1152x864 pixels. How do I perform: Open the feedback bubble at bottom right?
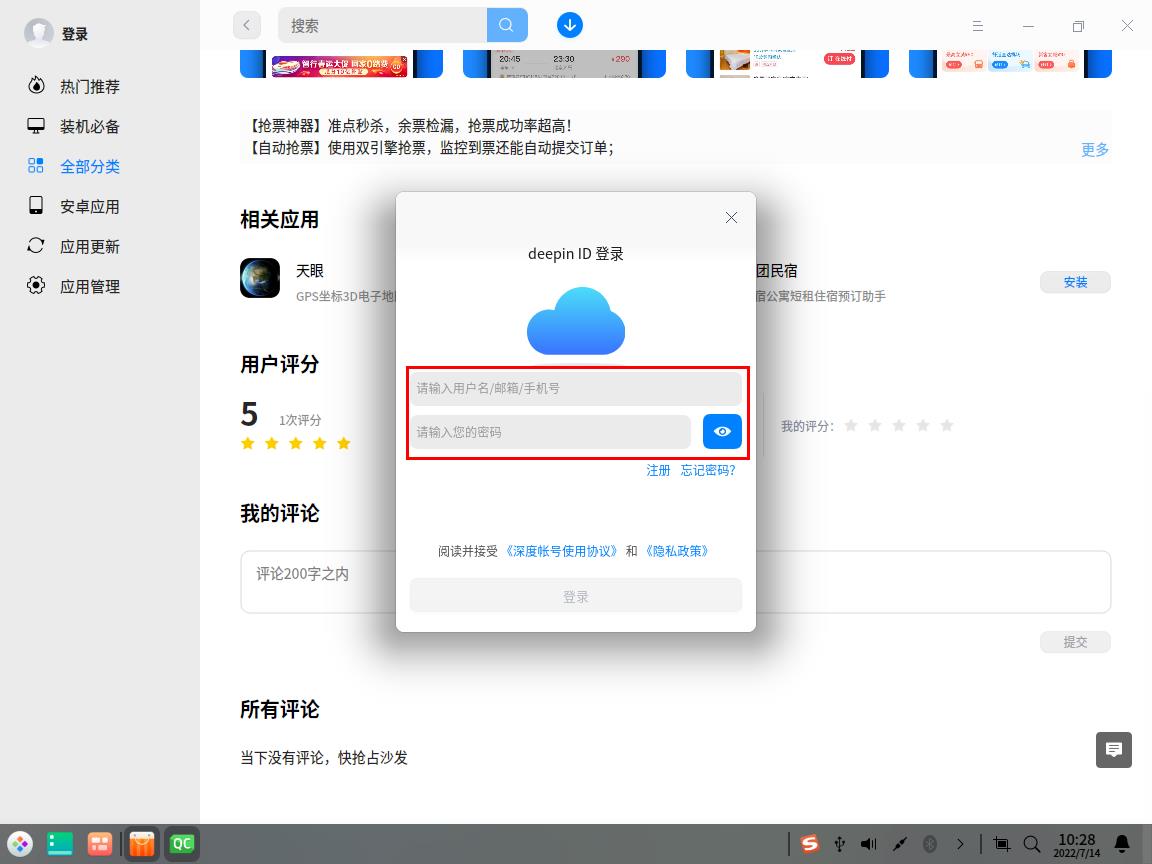click(x=1113, y=748)
